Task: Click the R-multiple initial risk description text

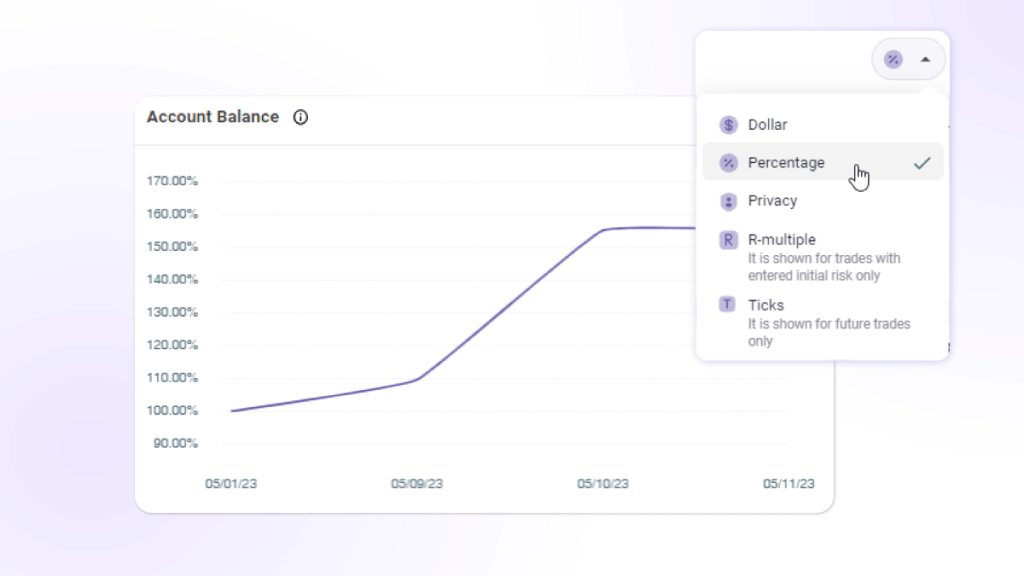Action: pyautogui.click(x=824, y=267)
